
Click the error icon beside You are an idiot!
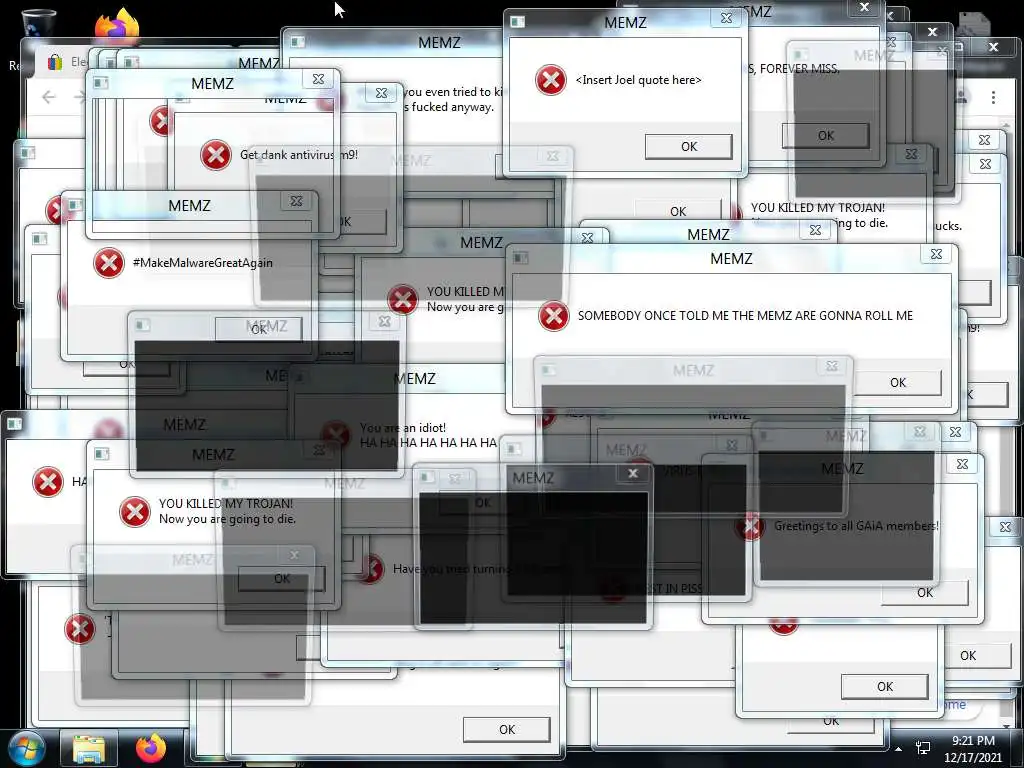tap(336, 435)
